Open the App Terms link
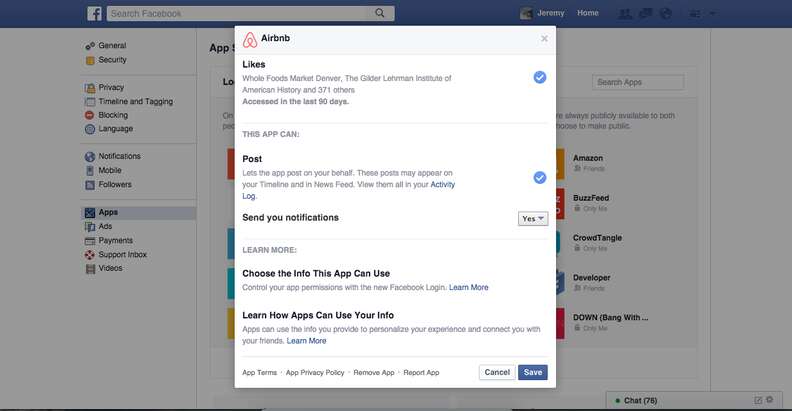Image resolution: width=792 pixels, height=411 pixels. point(260,373)
